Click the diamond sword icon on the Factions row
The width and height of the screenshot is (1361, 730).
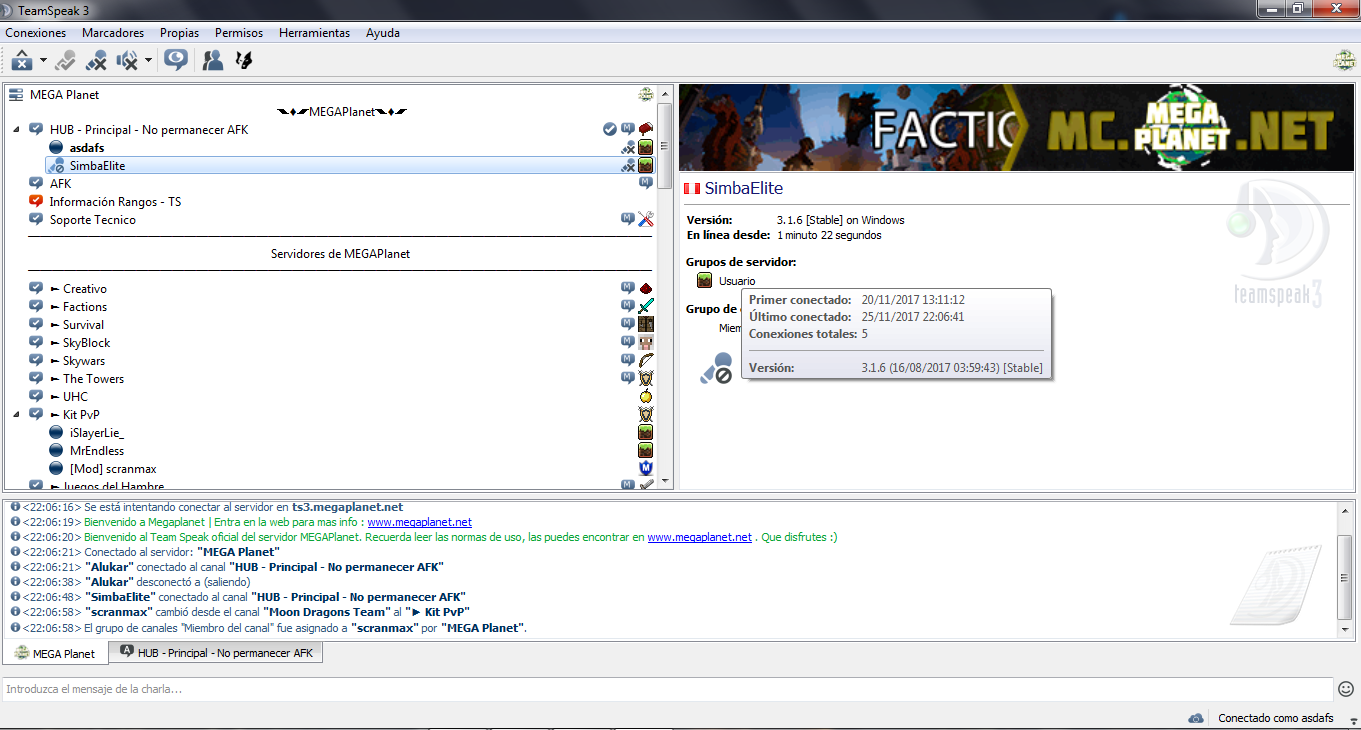click(x=646, y=307)
